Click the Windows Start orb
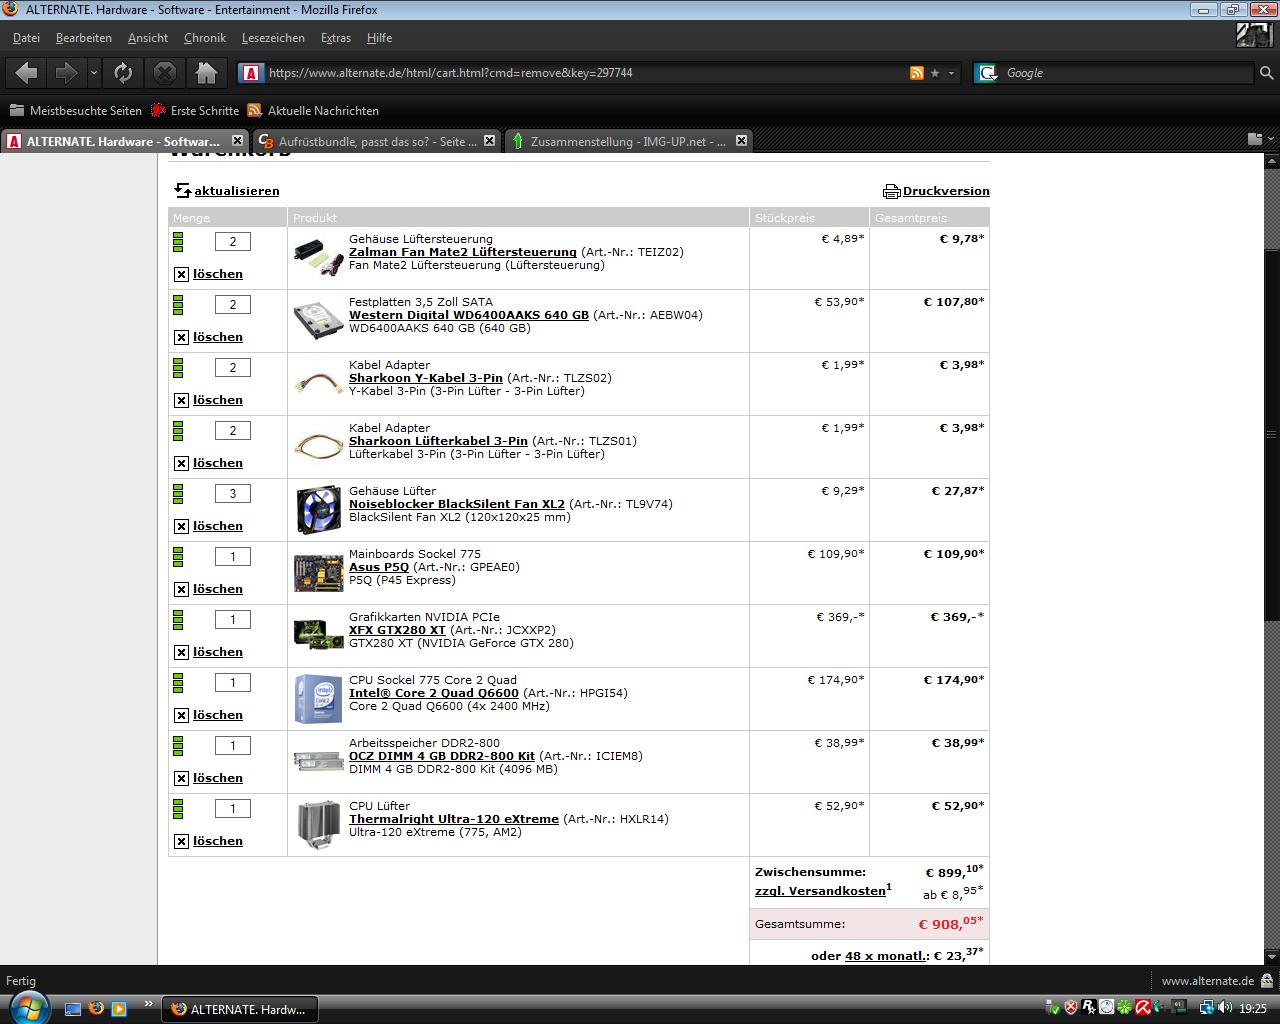 (27, 1006)
